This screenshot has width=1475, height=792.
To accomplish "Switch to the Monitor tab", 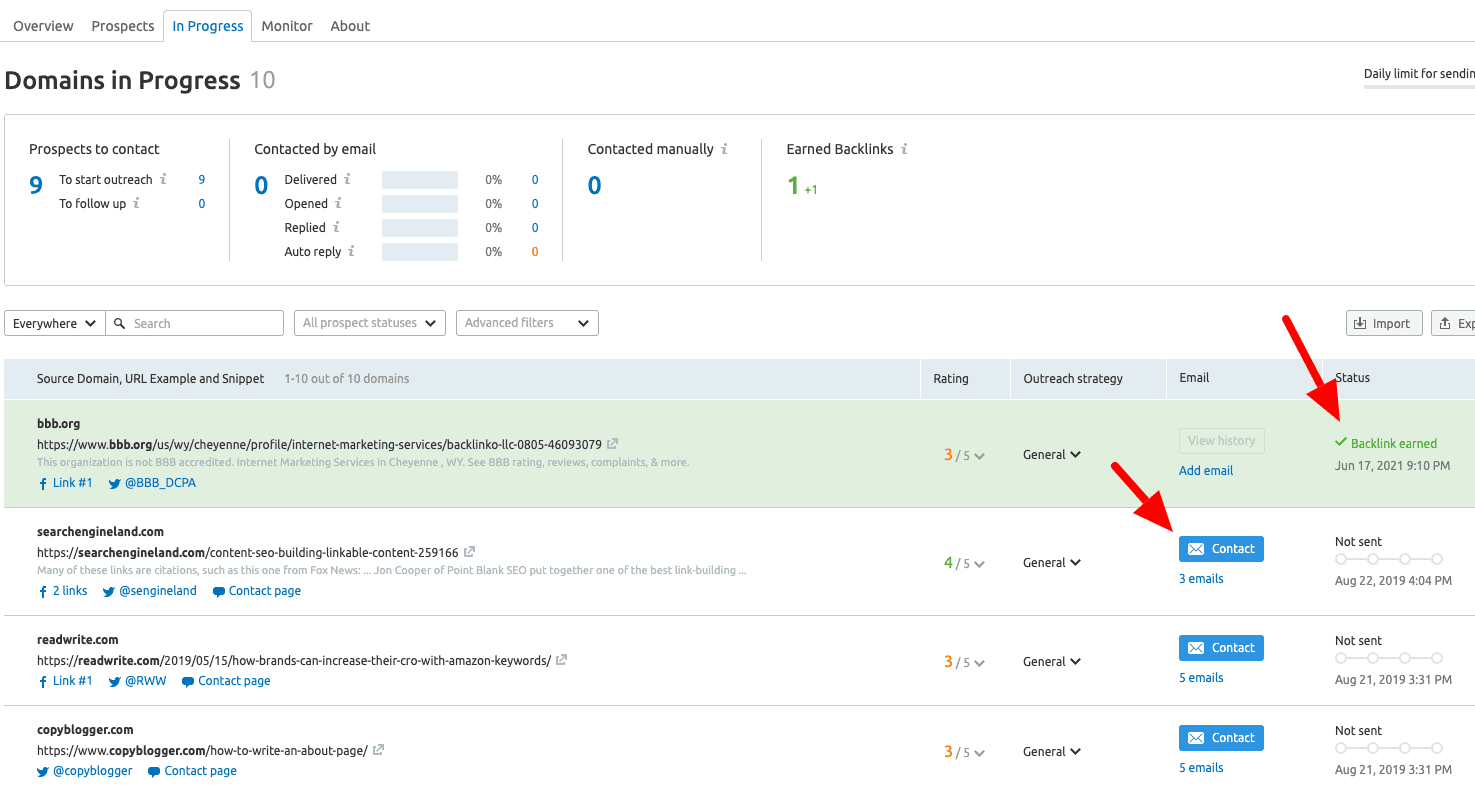I will tap(287, 26).
